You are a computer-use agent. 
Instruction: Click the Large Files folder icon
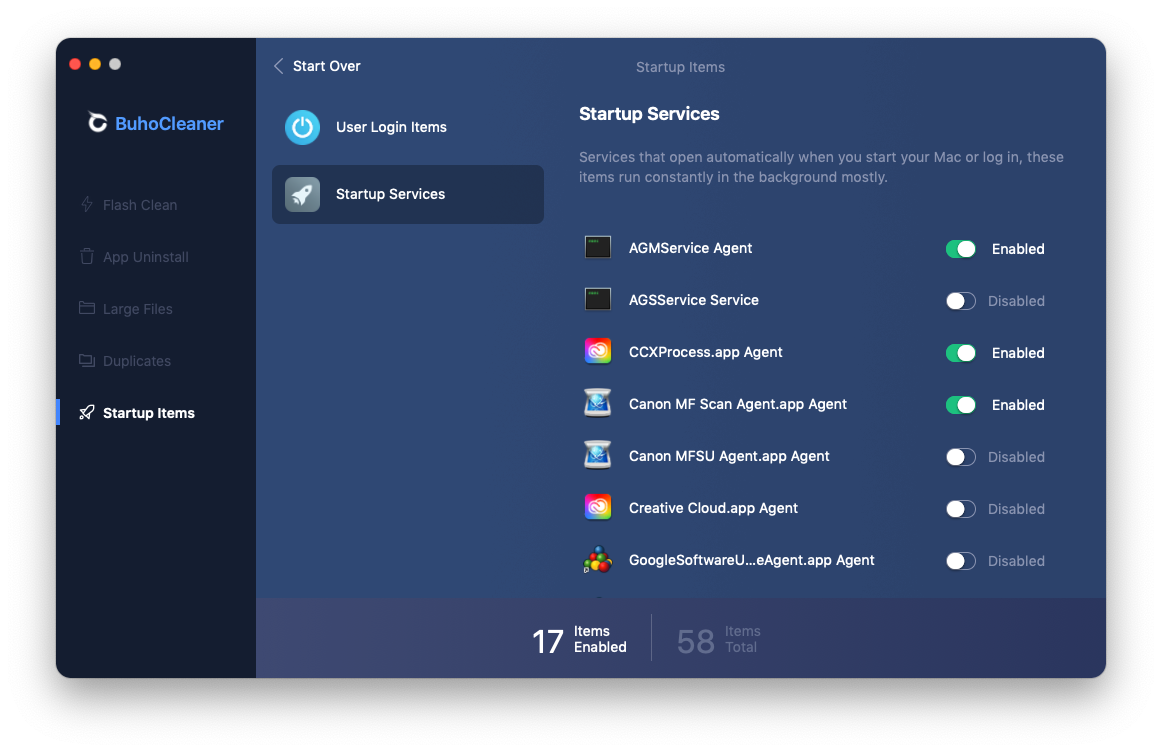point(87,307)
